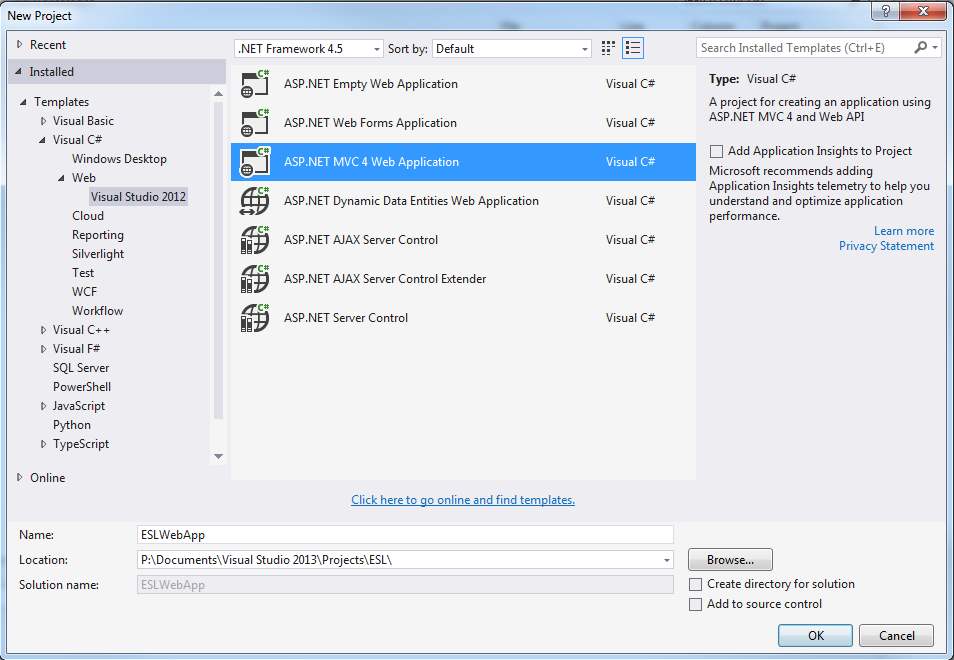Select the Workflow templates category
The height and width of the screenshot is (660, 954).
[97, 311]
